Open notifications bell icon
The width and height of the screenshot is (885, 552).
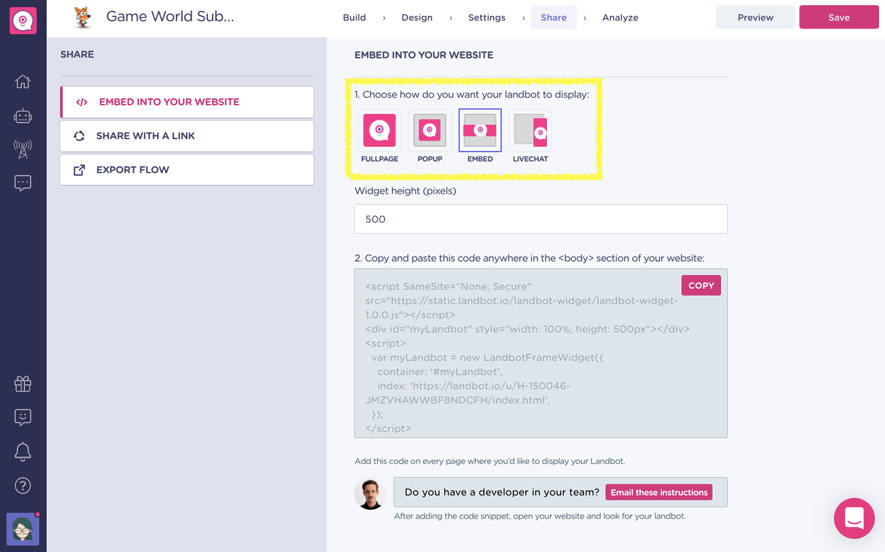[x=23, y=452]
